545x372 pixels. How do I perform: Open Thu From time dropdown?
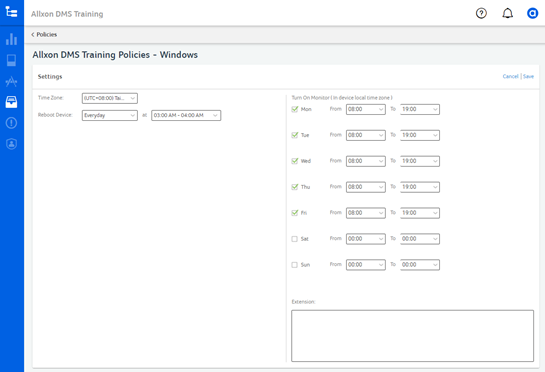366,187
